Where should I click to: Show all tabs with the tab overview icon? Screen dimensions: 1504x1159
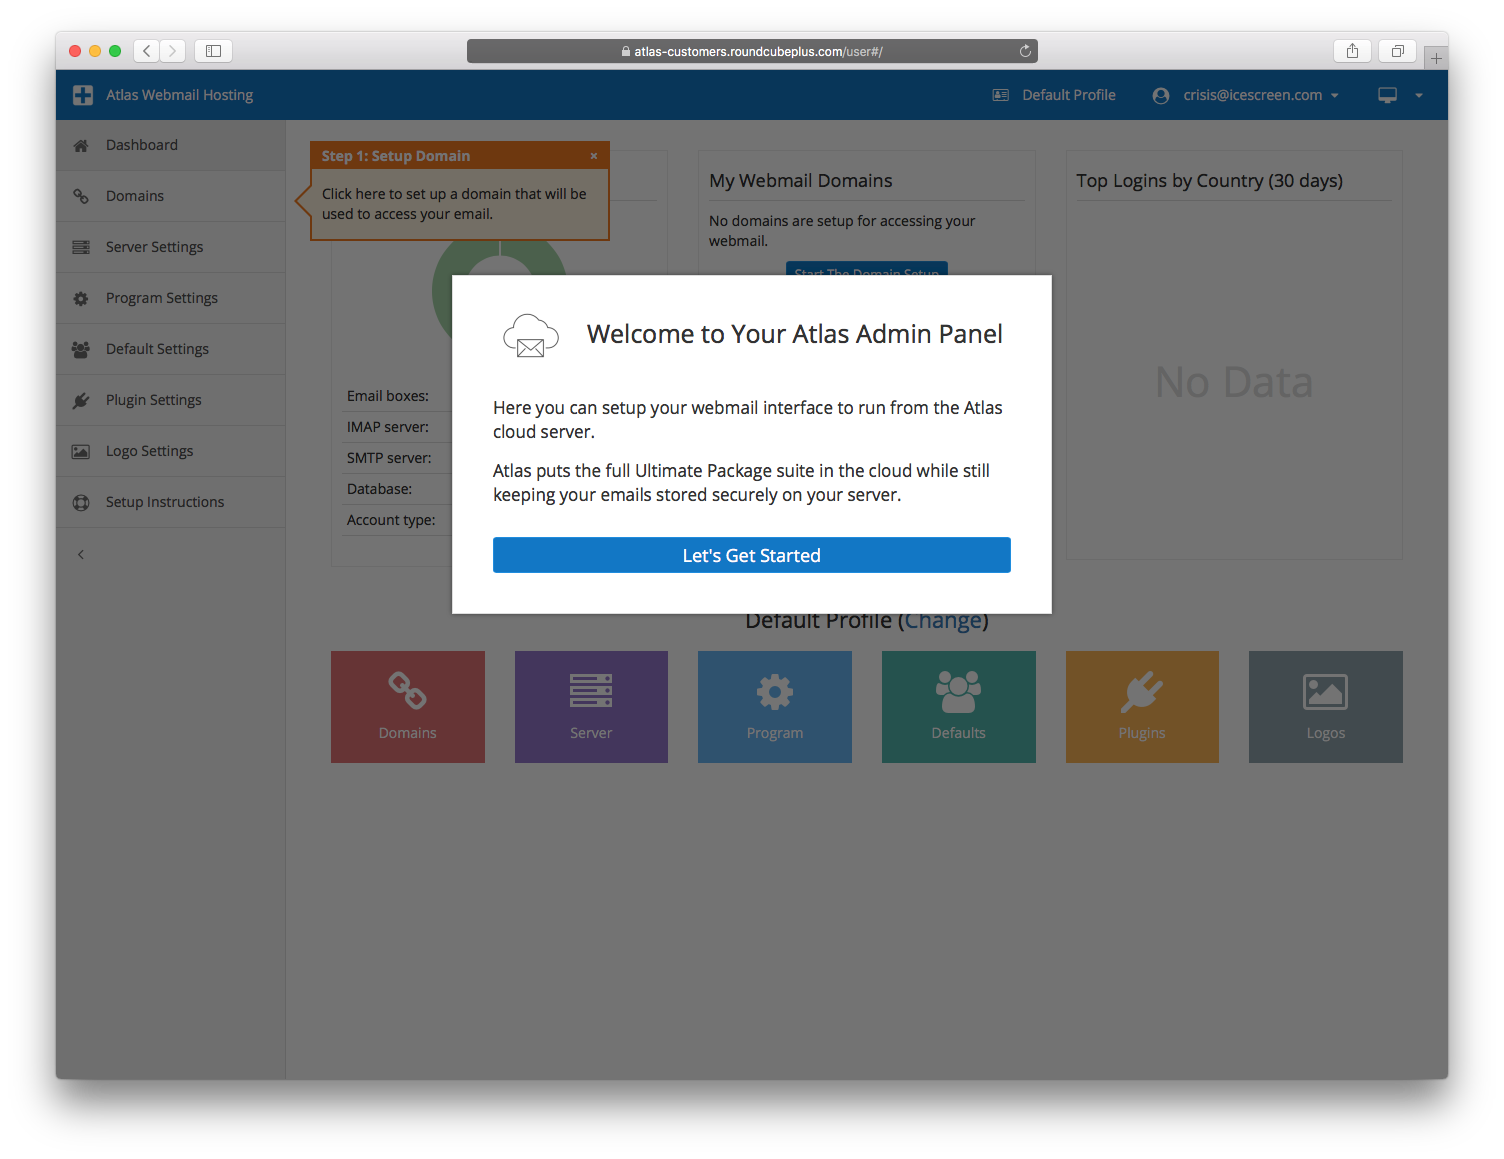[1397, 51]
